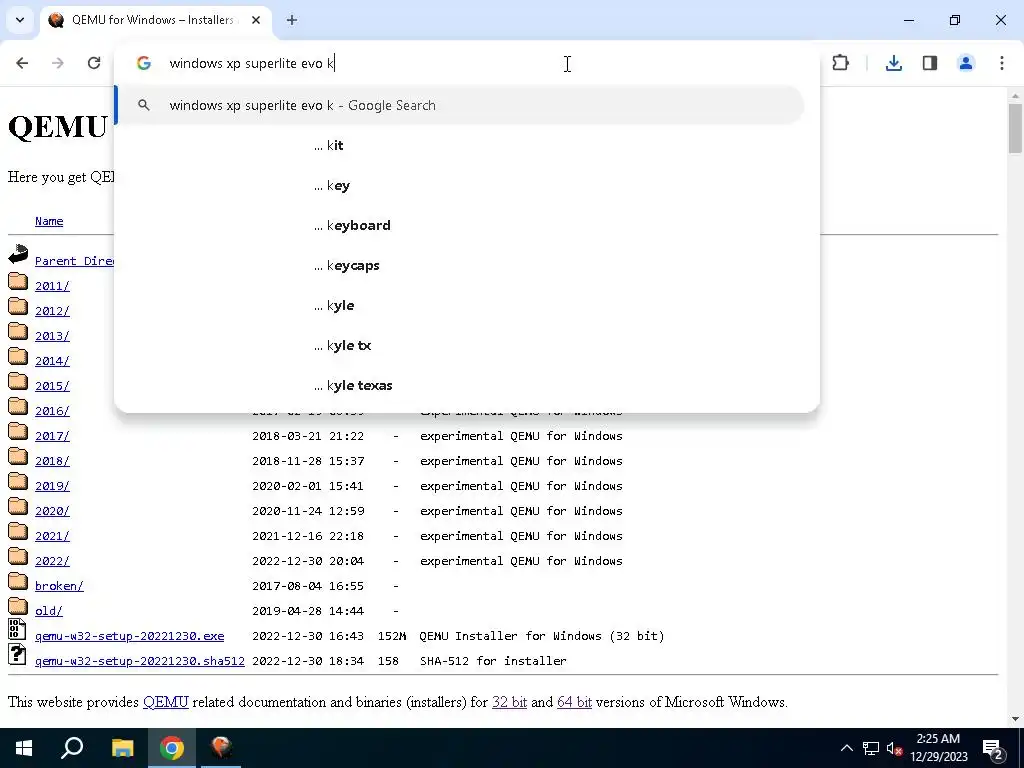Open the 2015/ folder link
The width and height of the screenshot is (1024, 768).
[x=52, y=386]
